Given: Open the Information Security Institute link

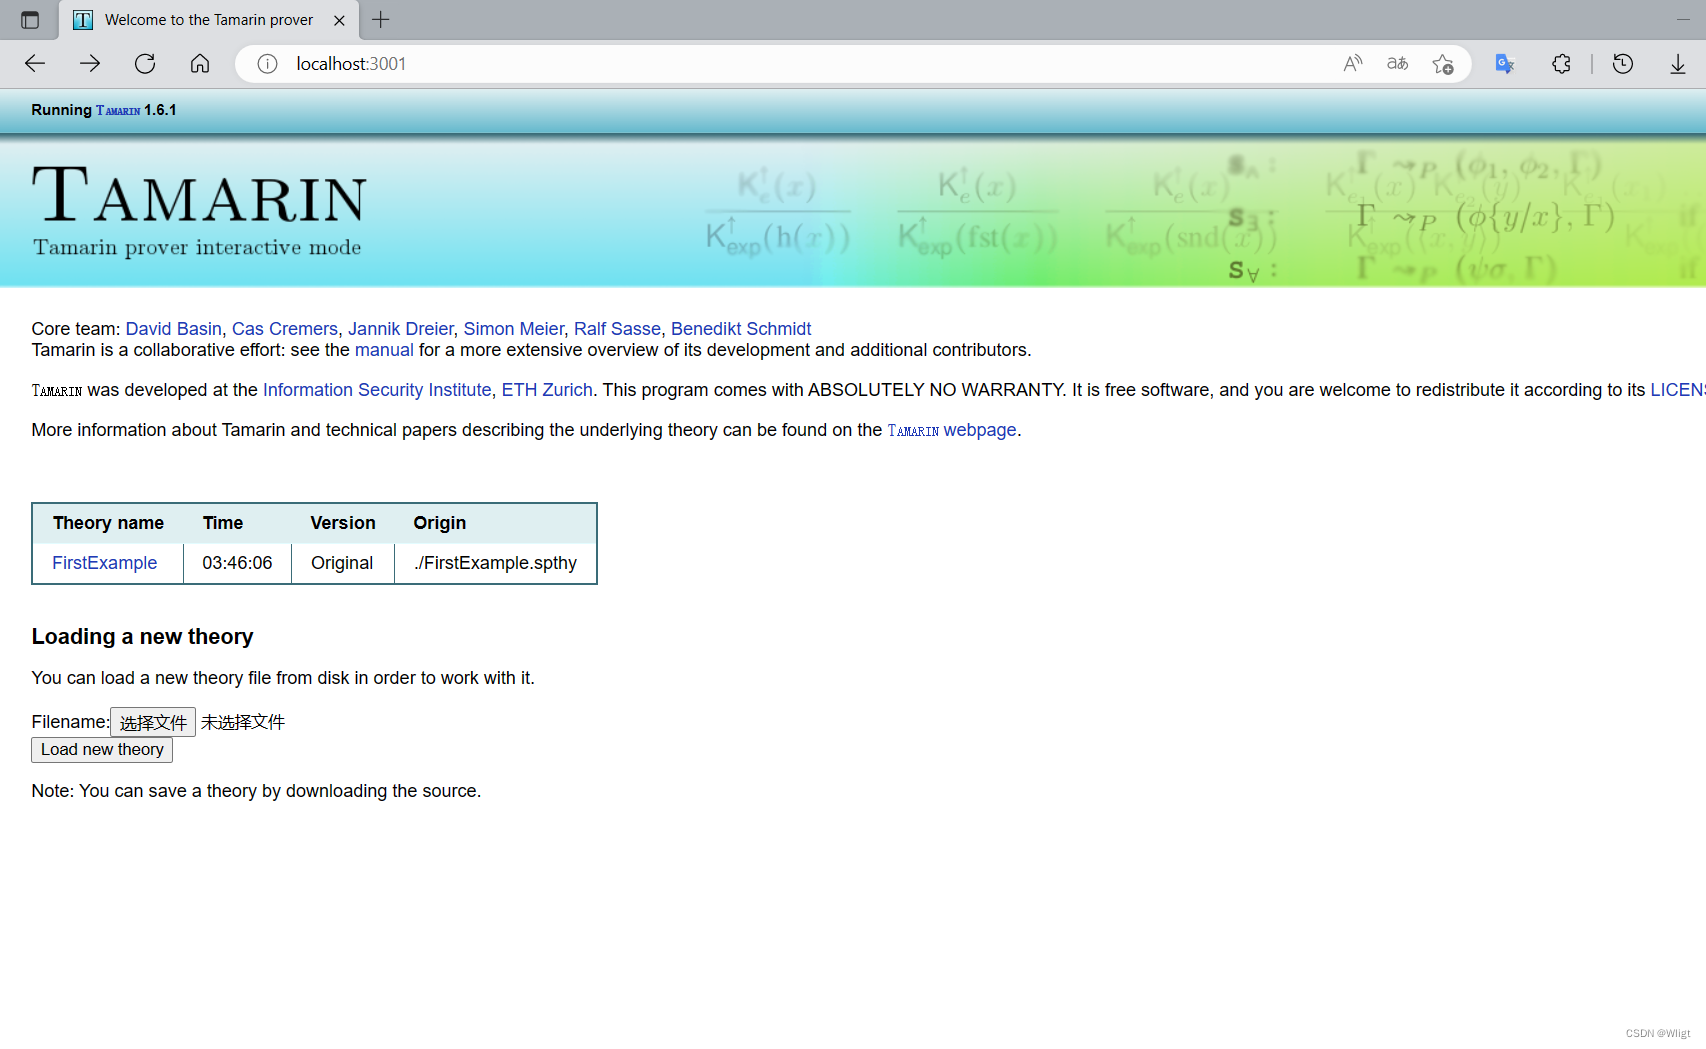Looking at the screenshot, I should pos(377,390).
